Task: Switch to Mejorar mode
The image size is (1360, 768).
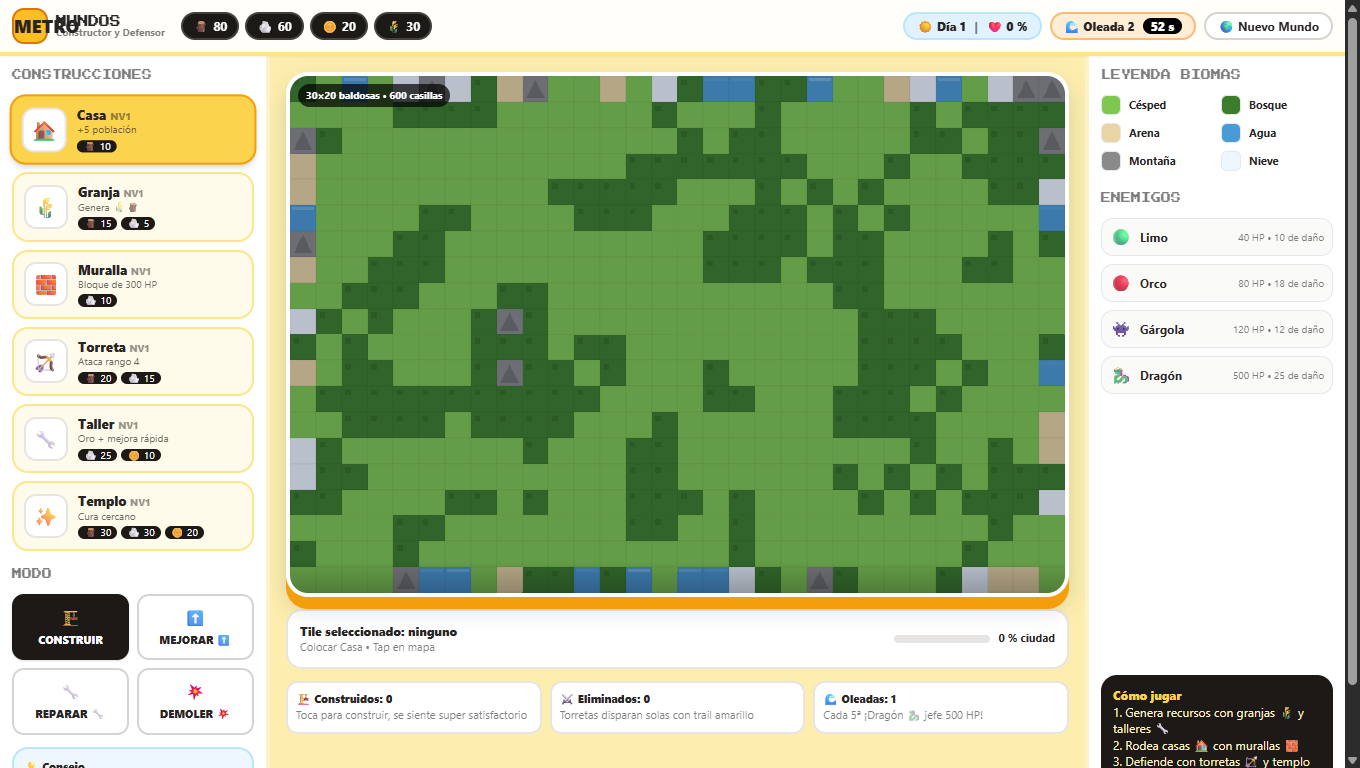Action: (195, 627)
